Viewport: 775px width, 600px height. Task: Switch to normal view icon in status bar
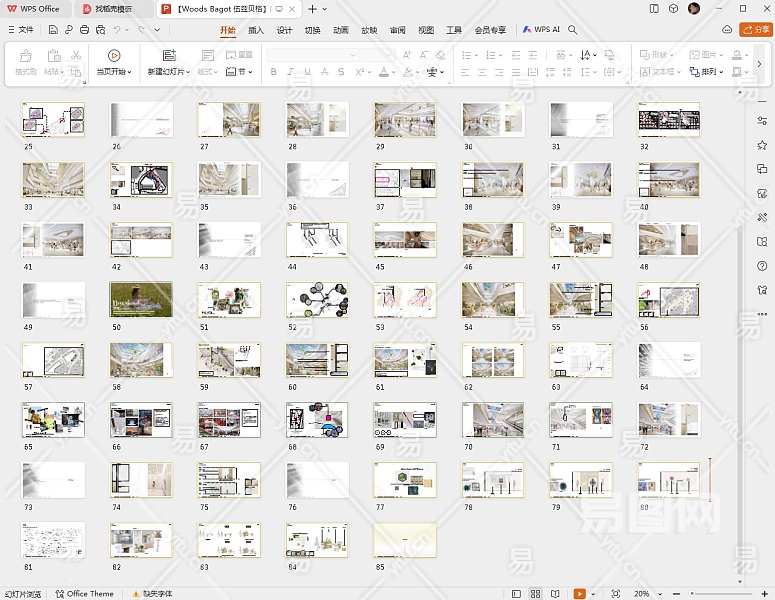point(517,593)
